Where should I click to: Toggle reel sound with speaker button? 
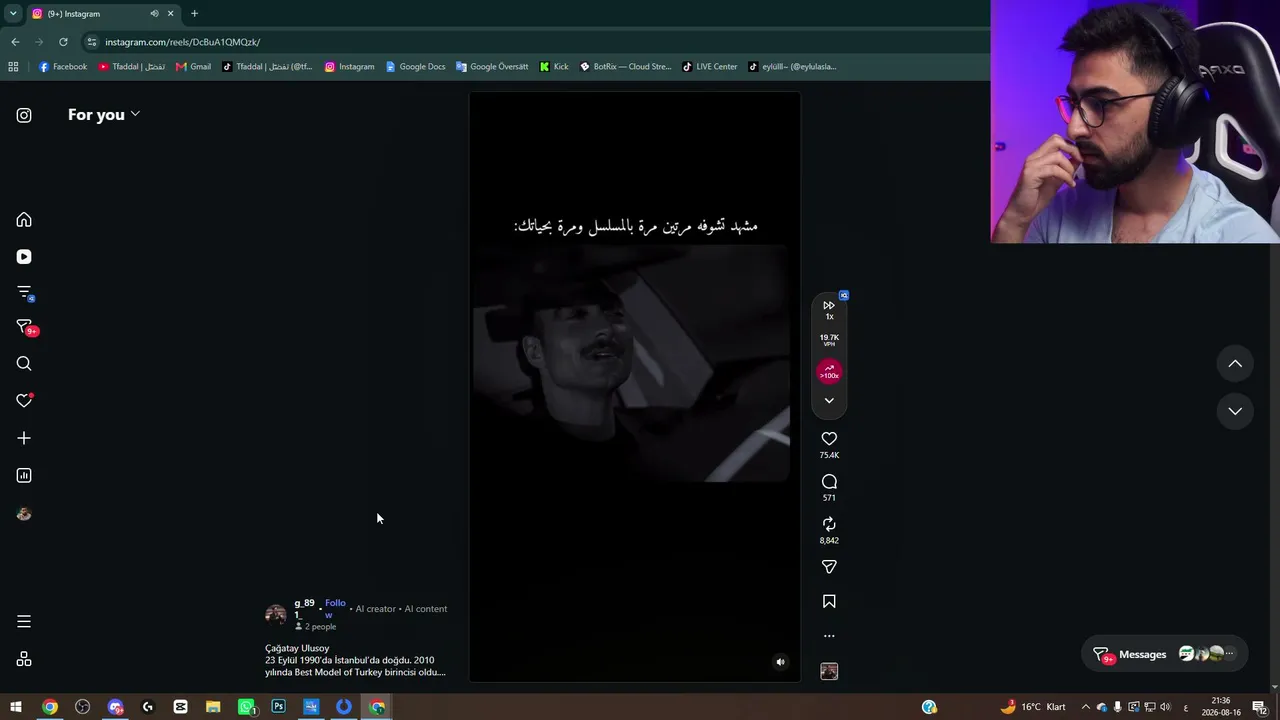781,662
